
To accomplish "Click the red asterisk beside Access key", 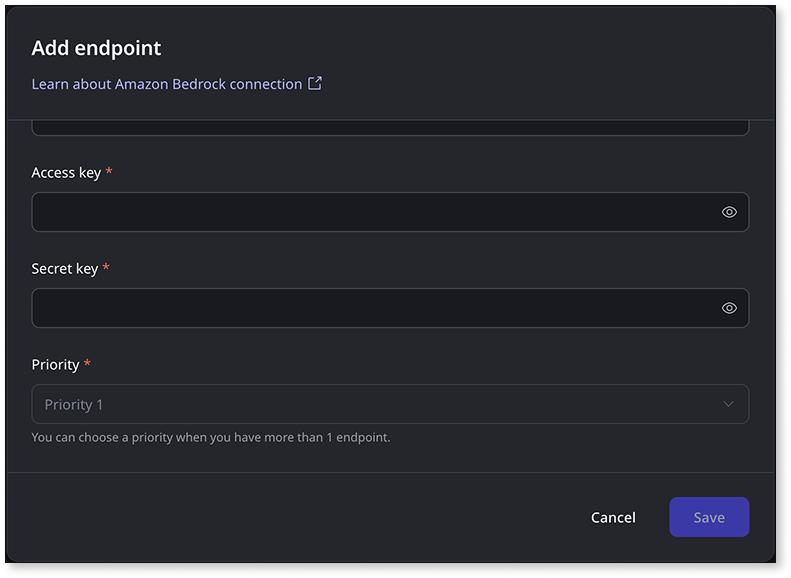I will coord(109,172).
